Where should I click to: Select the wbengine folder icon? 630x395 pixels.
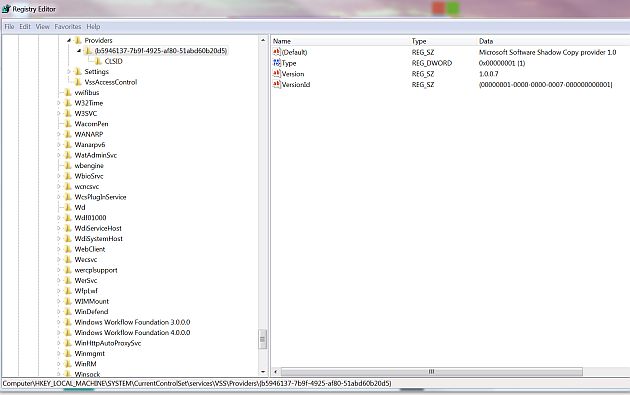click(x=68, y=166)
